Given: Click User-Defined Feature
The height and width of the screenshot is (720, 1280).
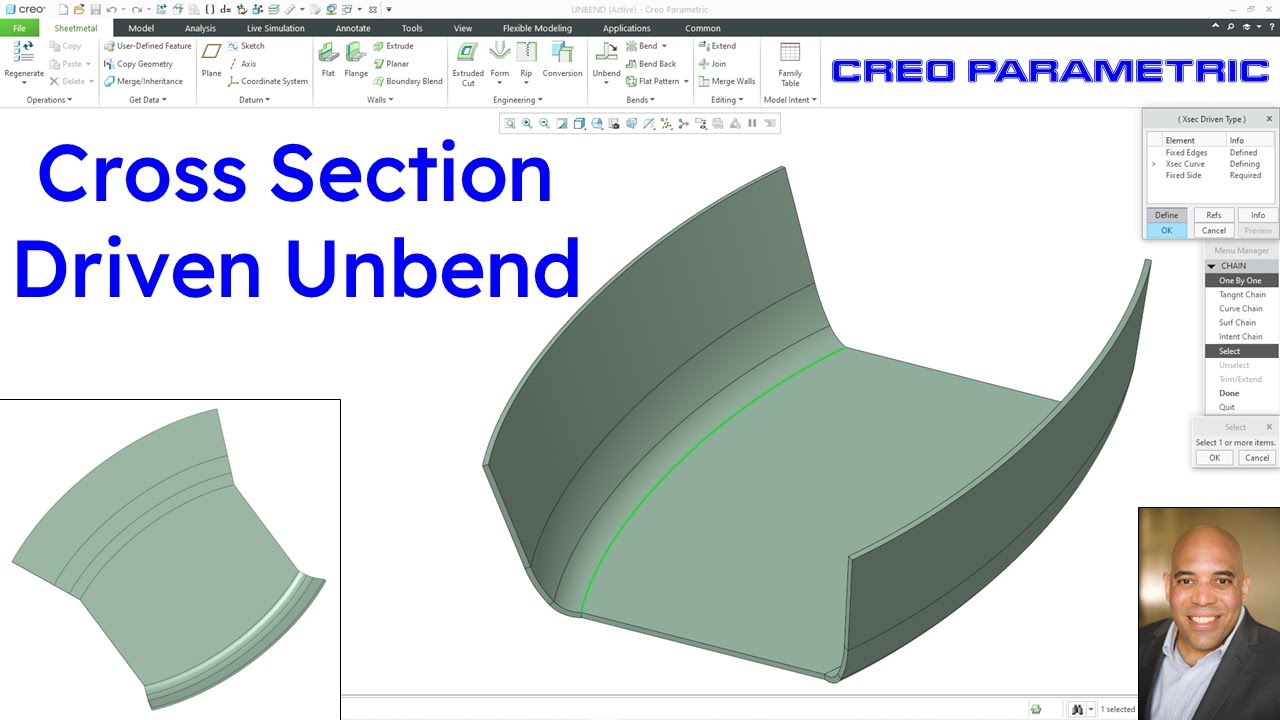Looking at the screenshot, I should pyautogui.click(x=147, y=46).
